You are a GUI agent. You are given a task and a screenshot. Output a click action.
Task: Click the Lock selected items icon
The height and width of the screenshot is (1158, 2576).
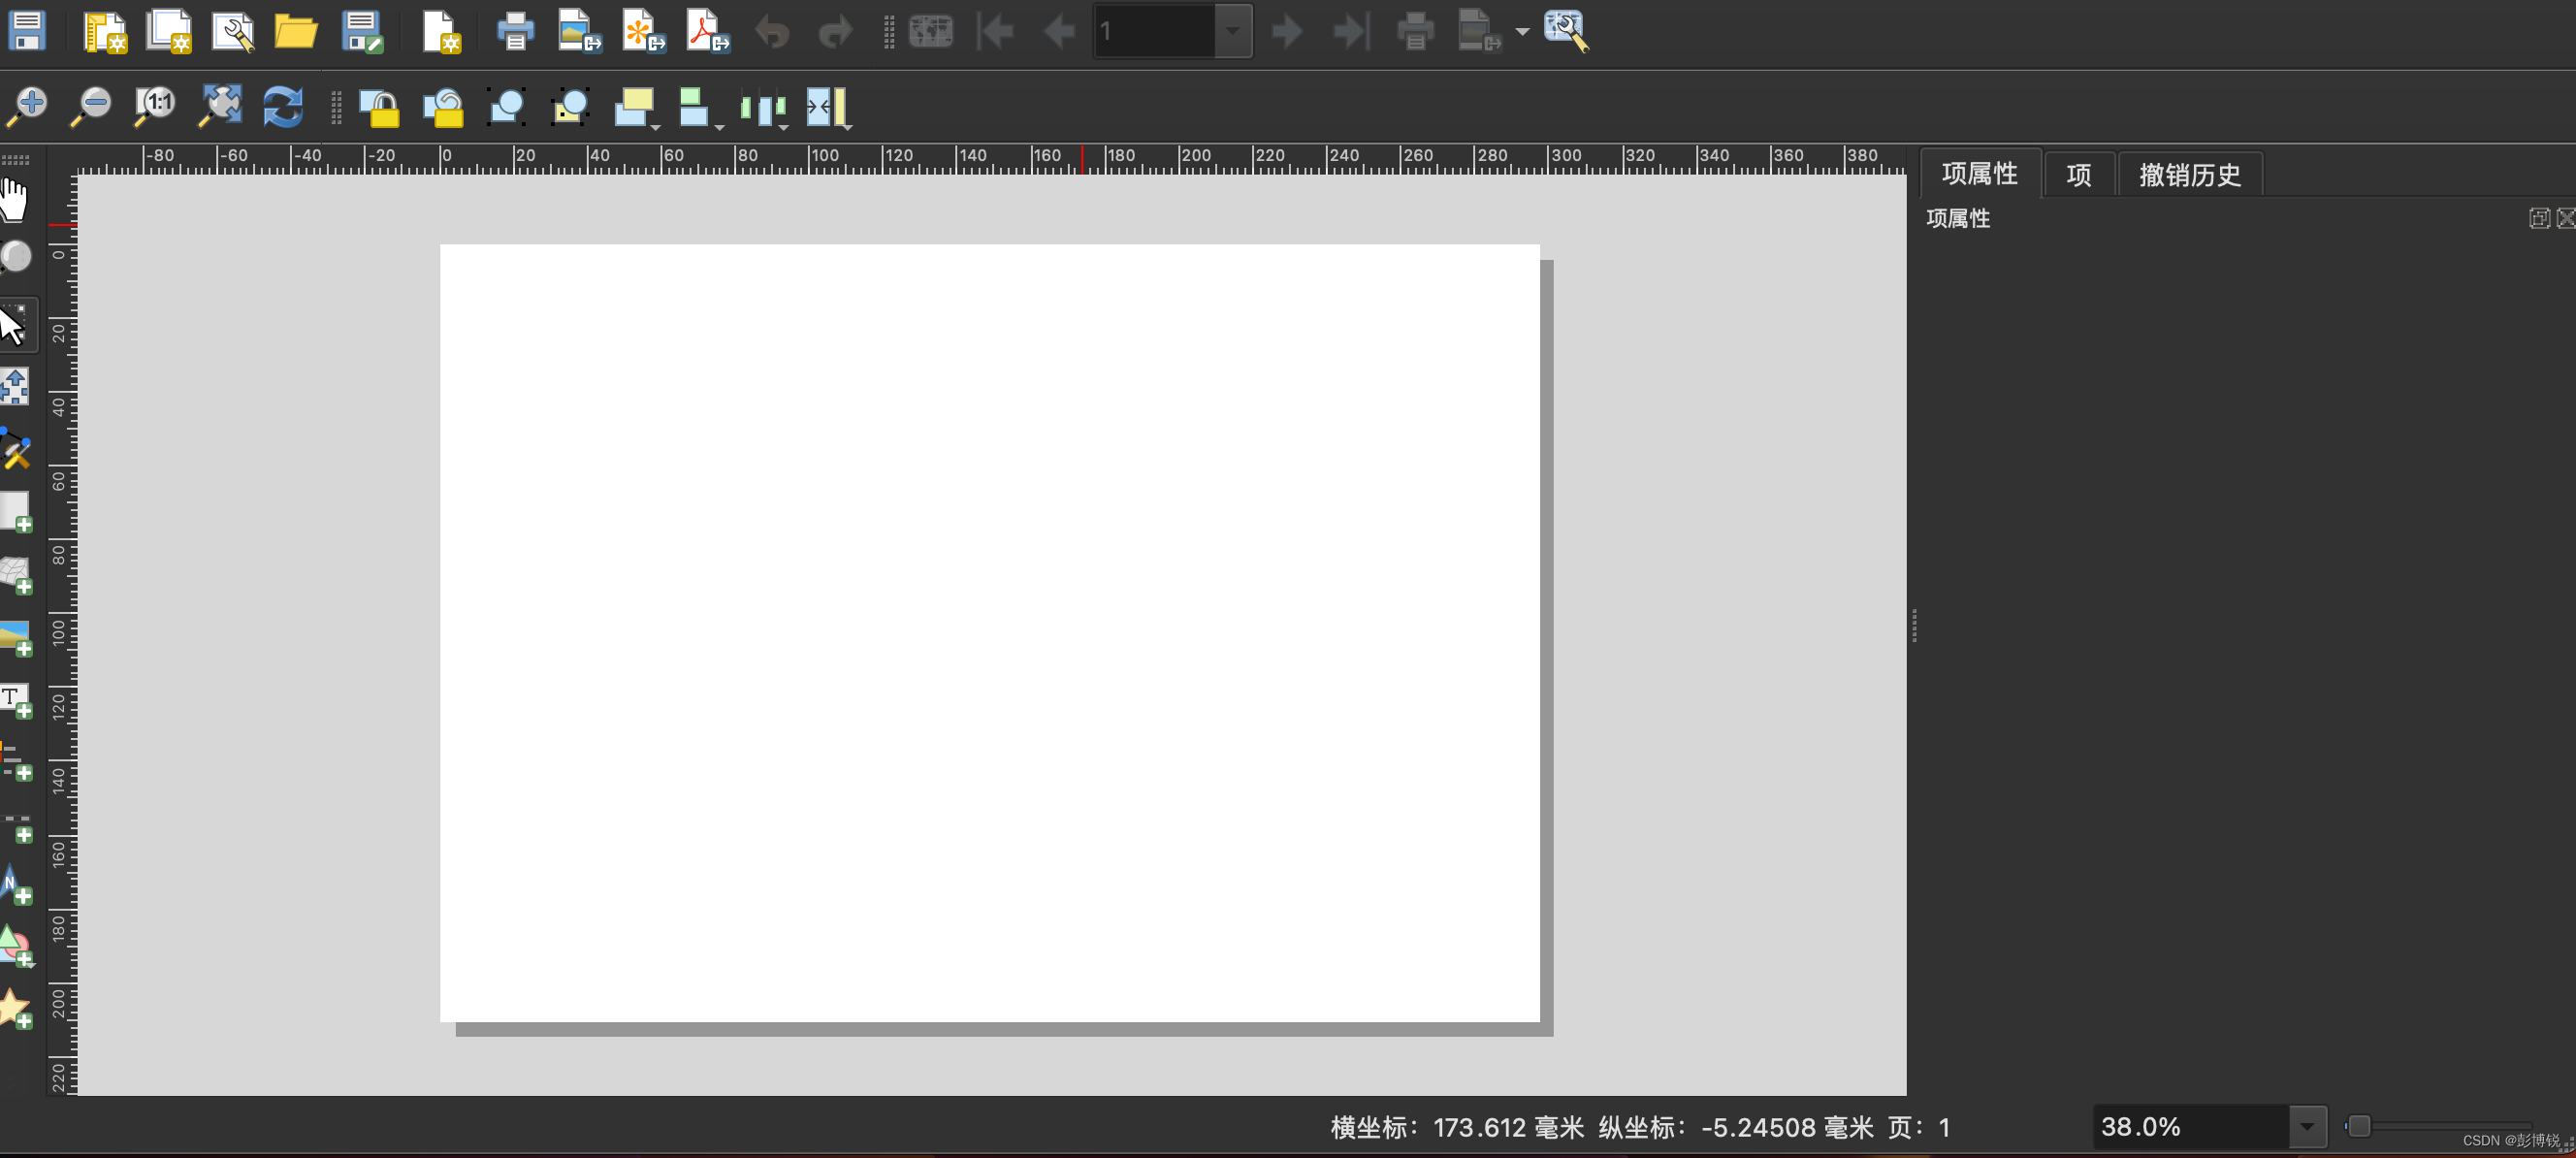(x=379, y=107)
